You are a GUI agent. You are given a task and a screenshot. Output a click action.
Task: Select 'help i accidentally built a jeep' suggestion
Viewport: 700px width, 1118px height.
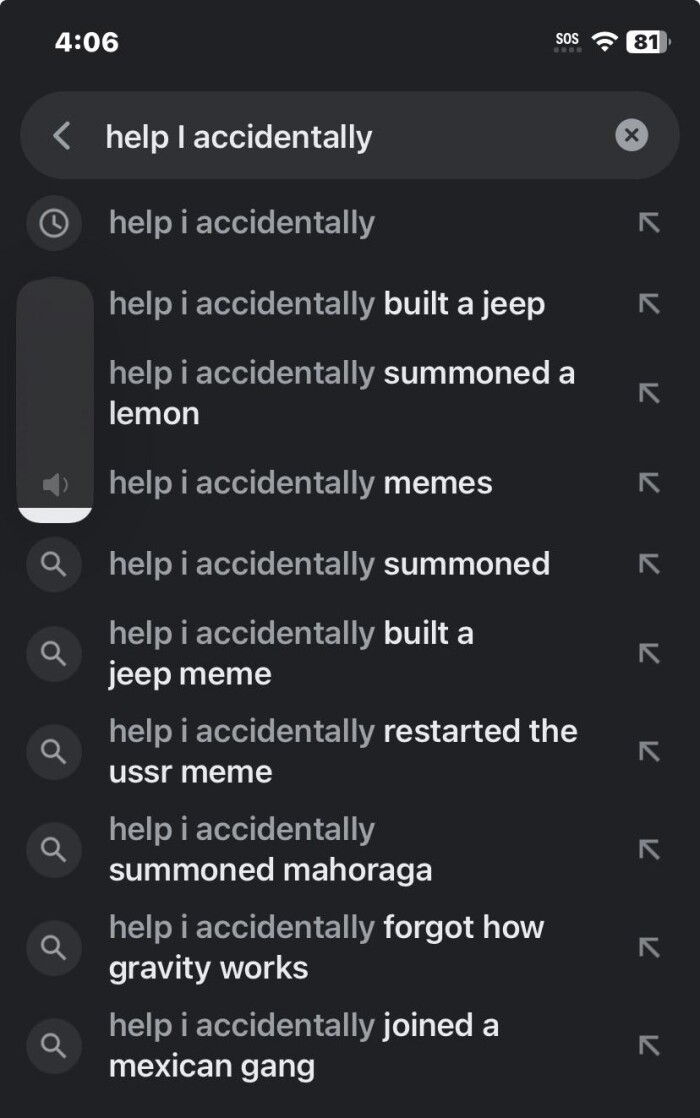327,304
